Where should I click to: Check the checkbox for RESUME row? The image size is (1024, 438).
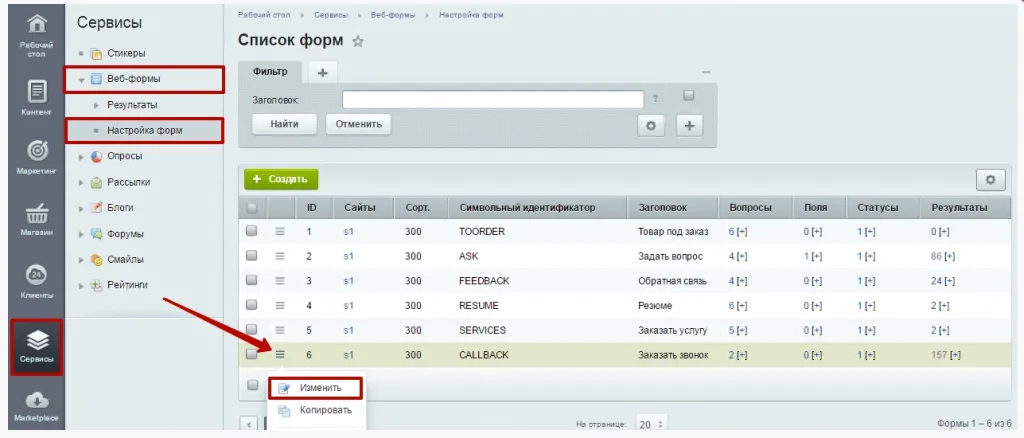[252, 305]
